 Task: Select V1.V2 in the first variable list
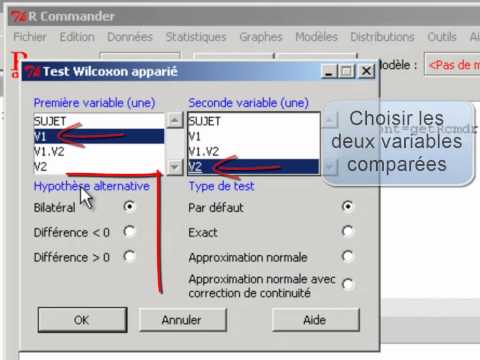99,152
